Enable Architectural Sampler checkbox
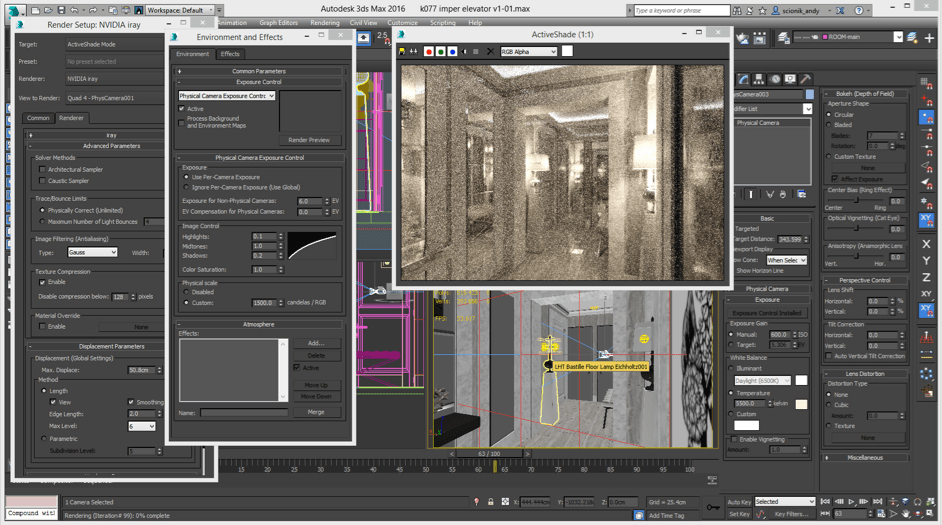Image resolution: width=942 pixels, height=525 pixels. point(42,169)
